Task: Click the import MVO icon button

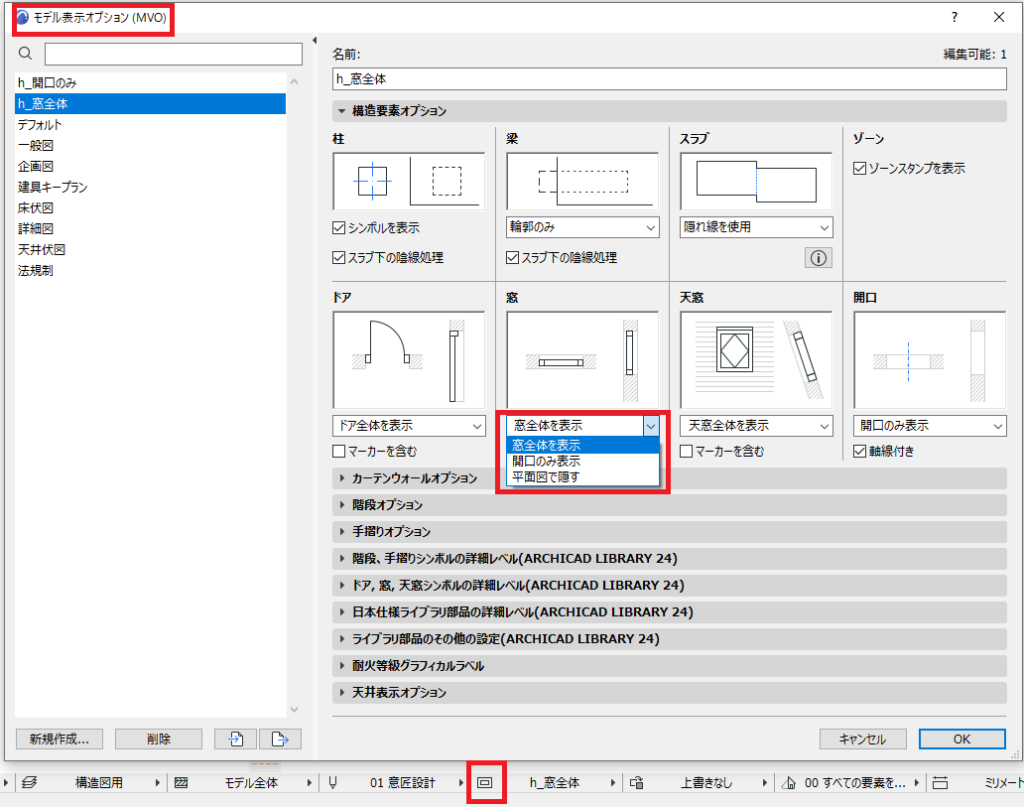Action: click(236, 739)
